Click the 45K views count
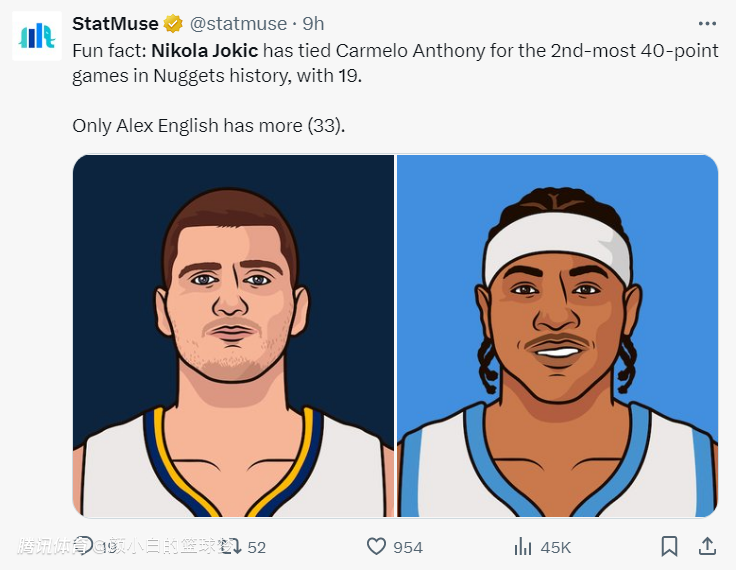The height and width of the screenshot is (570, 736). [556, 547]
